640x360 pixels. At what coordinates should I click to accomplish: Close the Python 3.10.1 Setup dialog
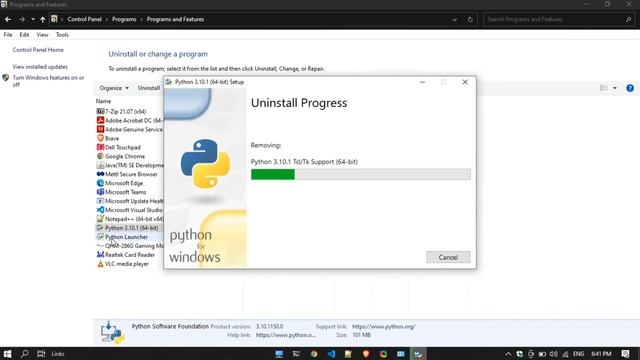[465, 82]
